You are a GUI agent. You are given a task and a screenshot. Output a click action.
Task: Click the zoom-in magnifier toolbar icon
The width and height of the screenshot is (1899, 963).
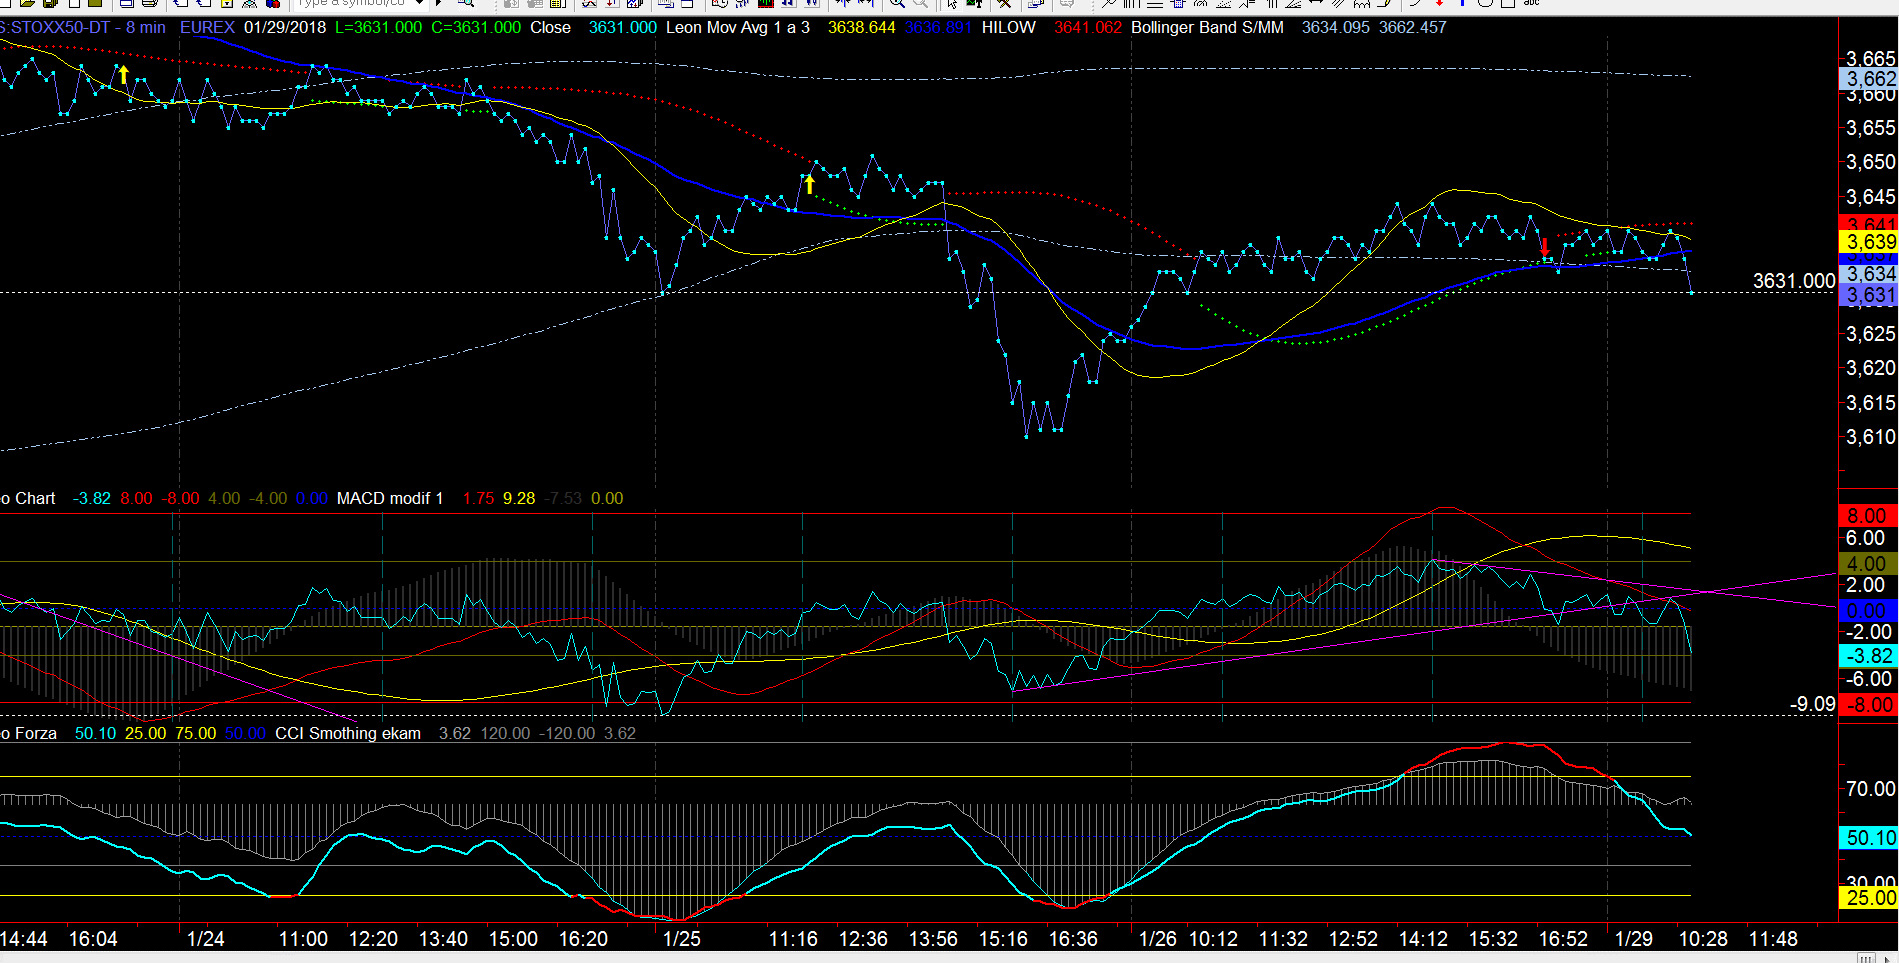click(x=897, y=3)
